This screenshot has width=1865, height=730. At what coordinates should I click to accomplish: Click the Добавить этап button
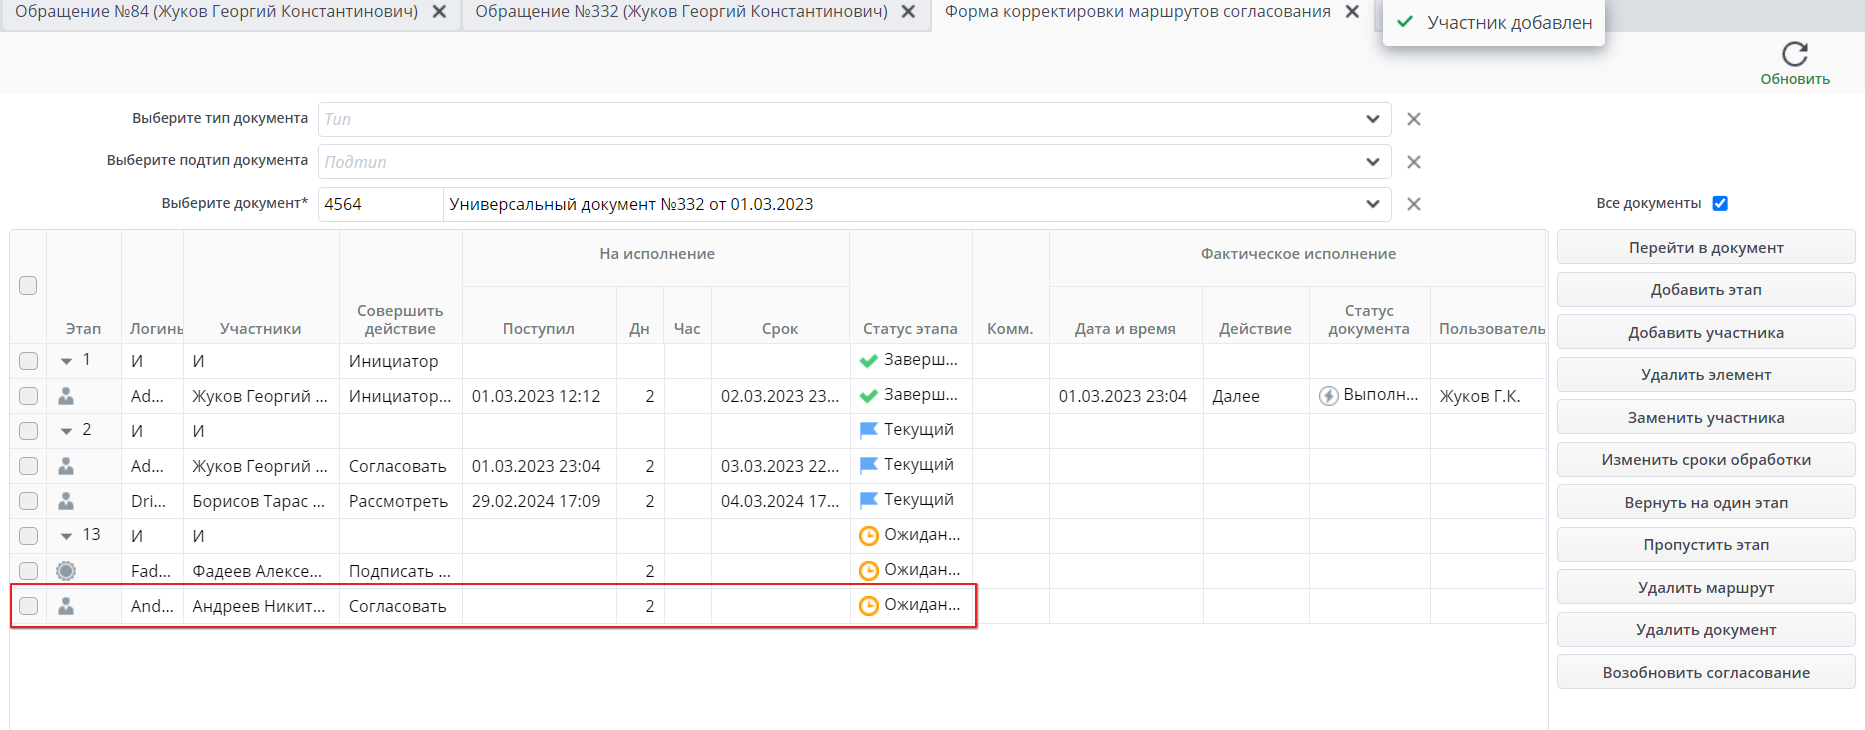(1706, 290)
